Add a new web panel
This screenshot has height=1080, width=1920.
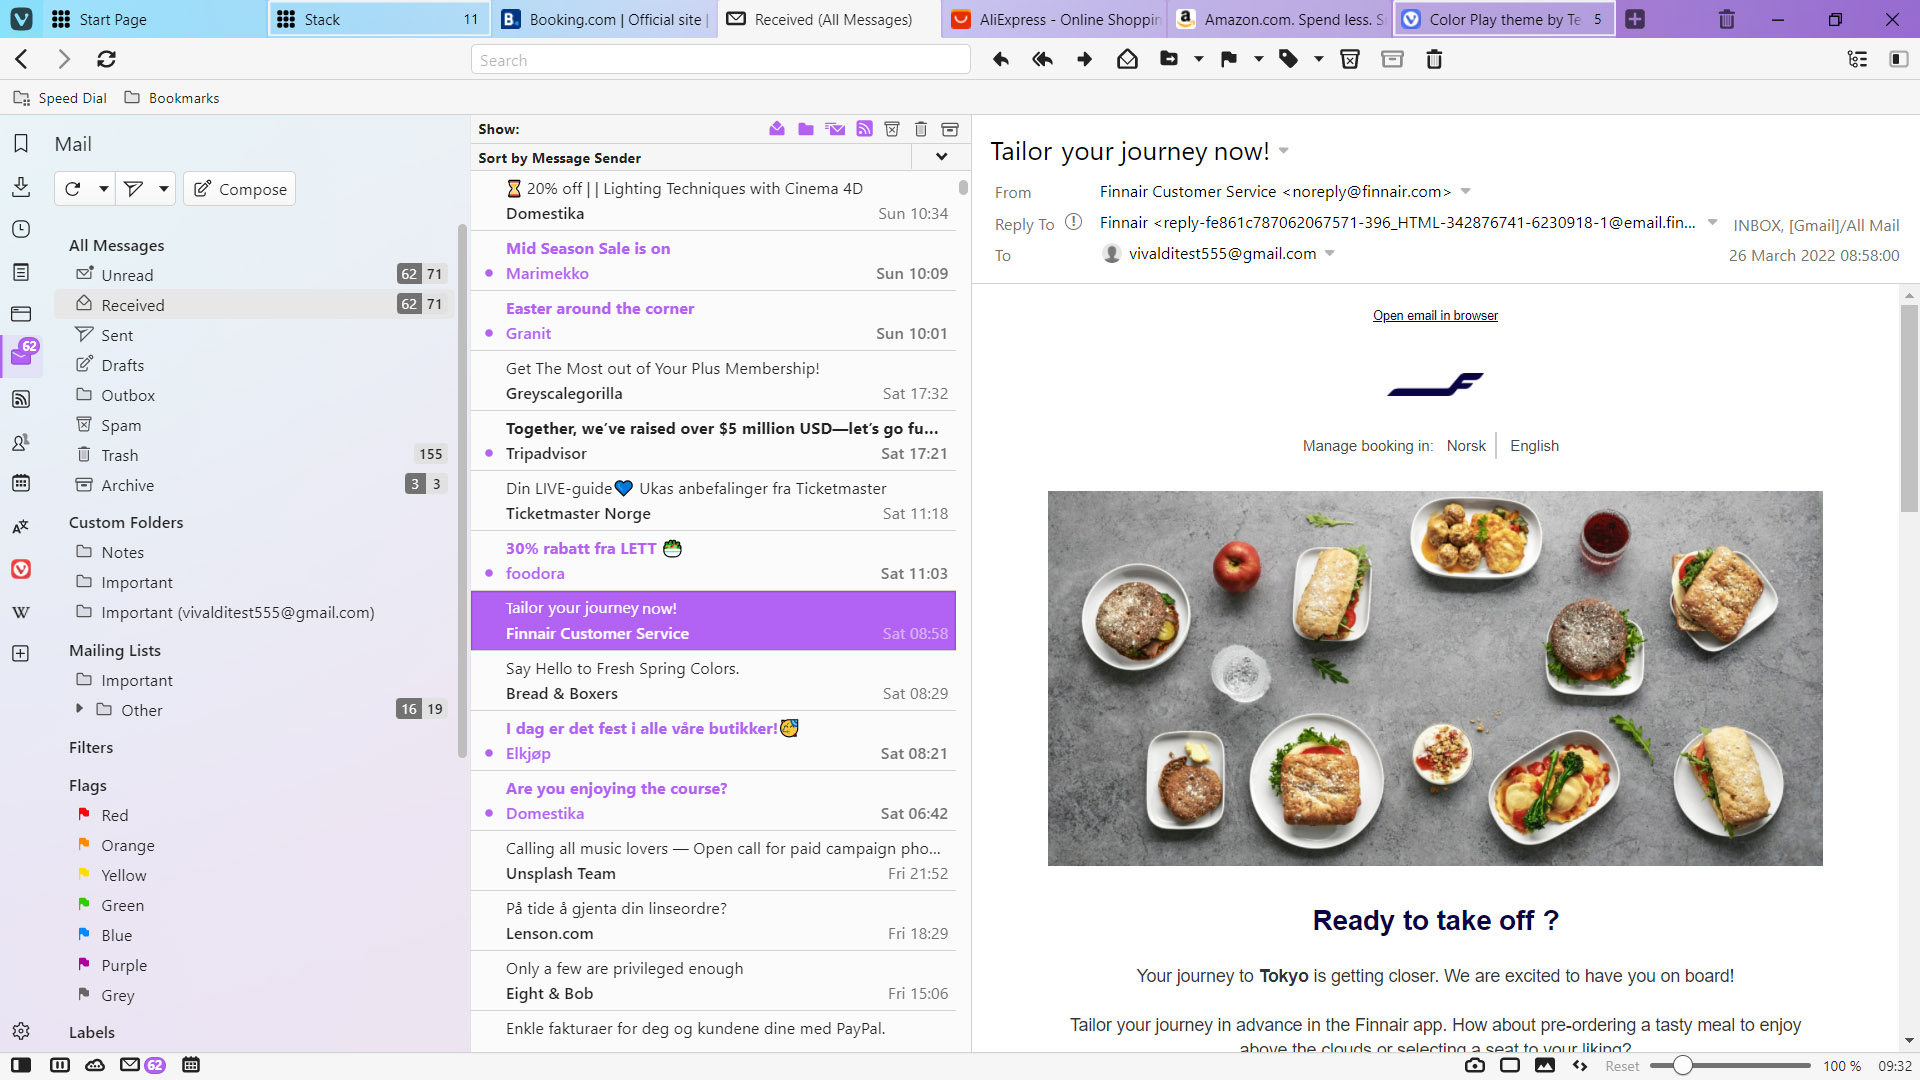tap(21, 653)
